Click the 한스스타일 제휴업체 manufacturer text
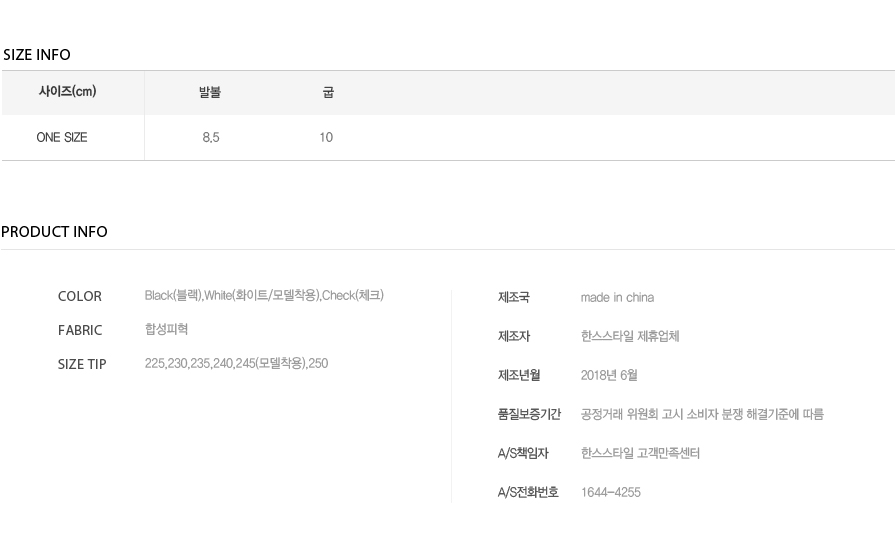The image size is (895, 550). point(630,336)
